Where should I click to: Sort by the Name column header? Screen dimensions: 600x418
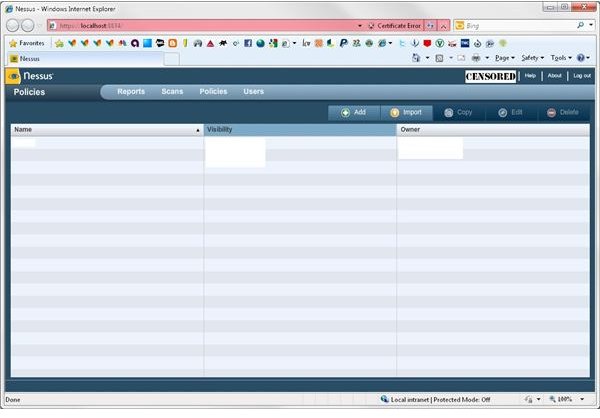(x=107, y=130)
